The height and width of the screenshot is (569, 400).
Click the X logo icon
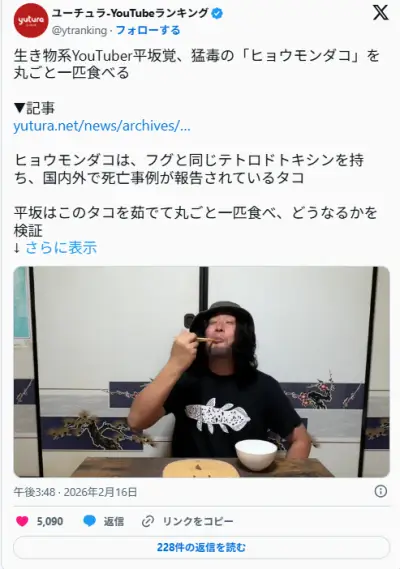click(x=380, y=13)
